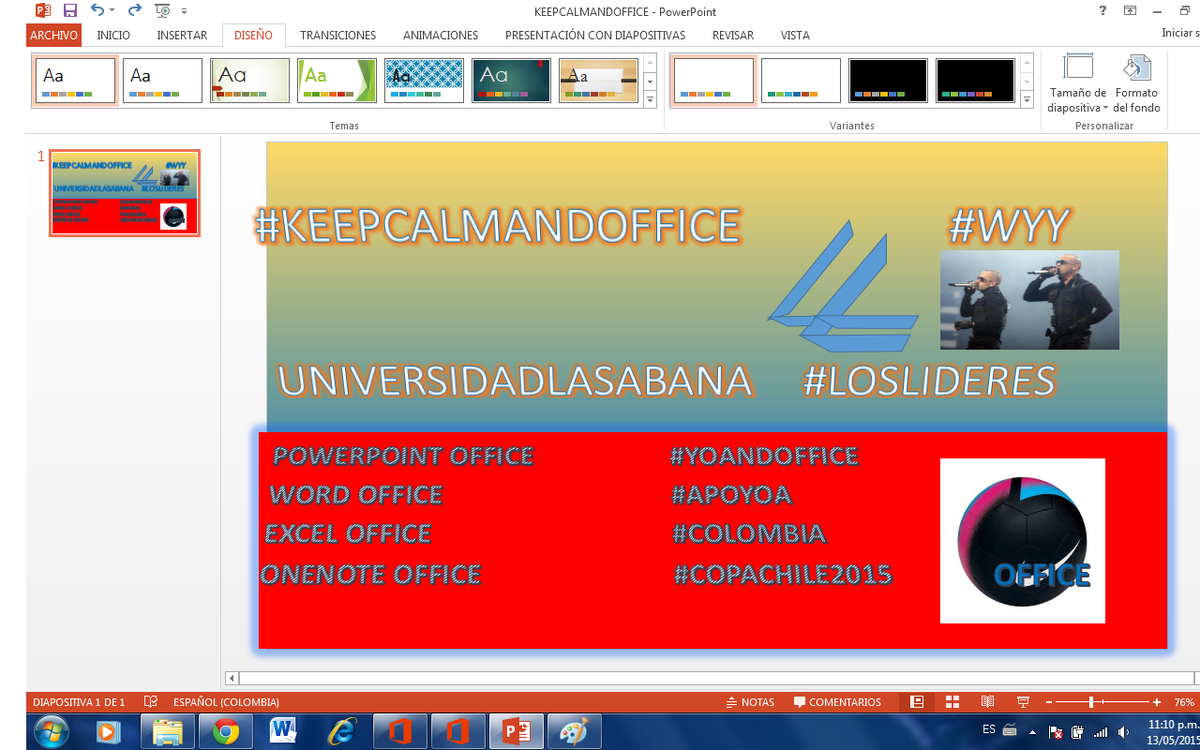Click the #WYY text on slide
The height and width of the screenshot is (750, 1200).
(x=1008, y=226)
